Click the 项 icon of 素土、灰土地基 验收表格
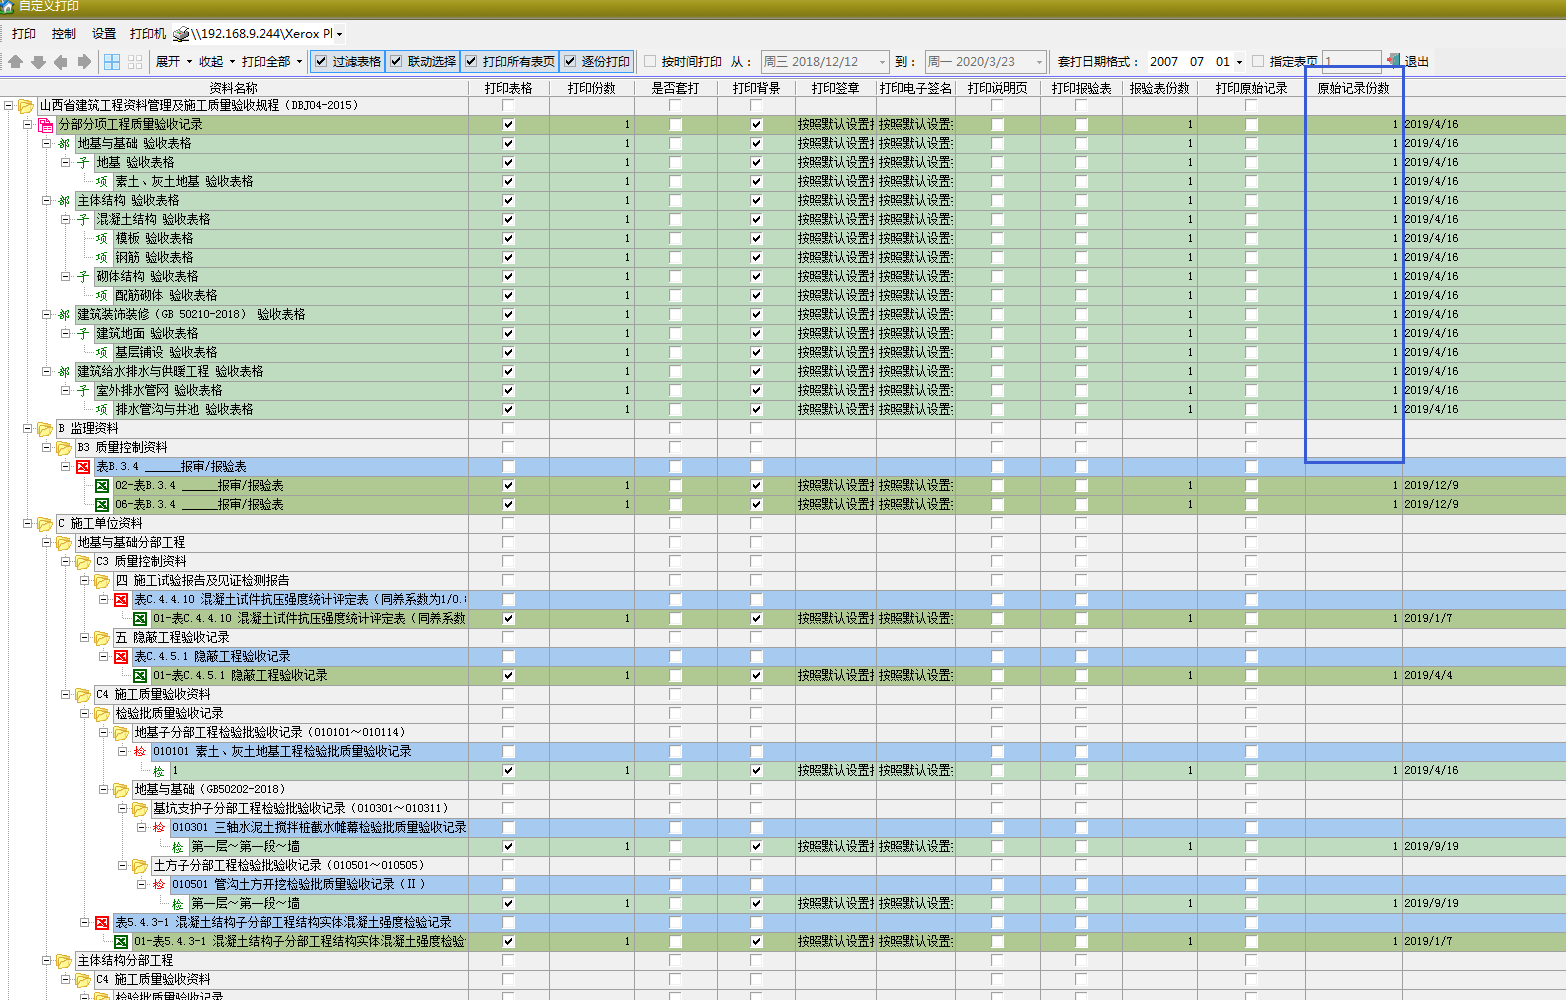This screenshot has height=1000, width=1566. [102, 181]
